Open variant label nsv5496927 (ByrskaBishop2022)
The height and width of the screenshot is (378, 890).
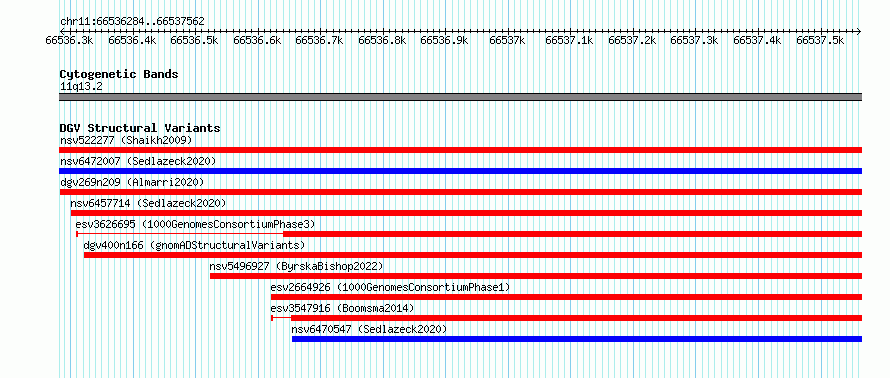point(296,266)
